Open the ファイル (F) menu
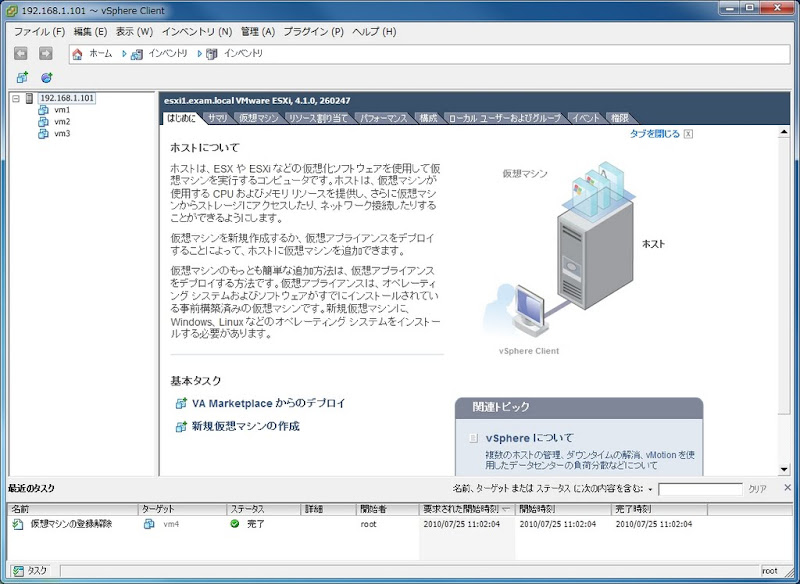 coord(39,32)
